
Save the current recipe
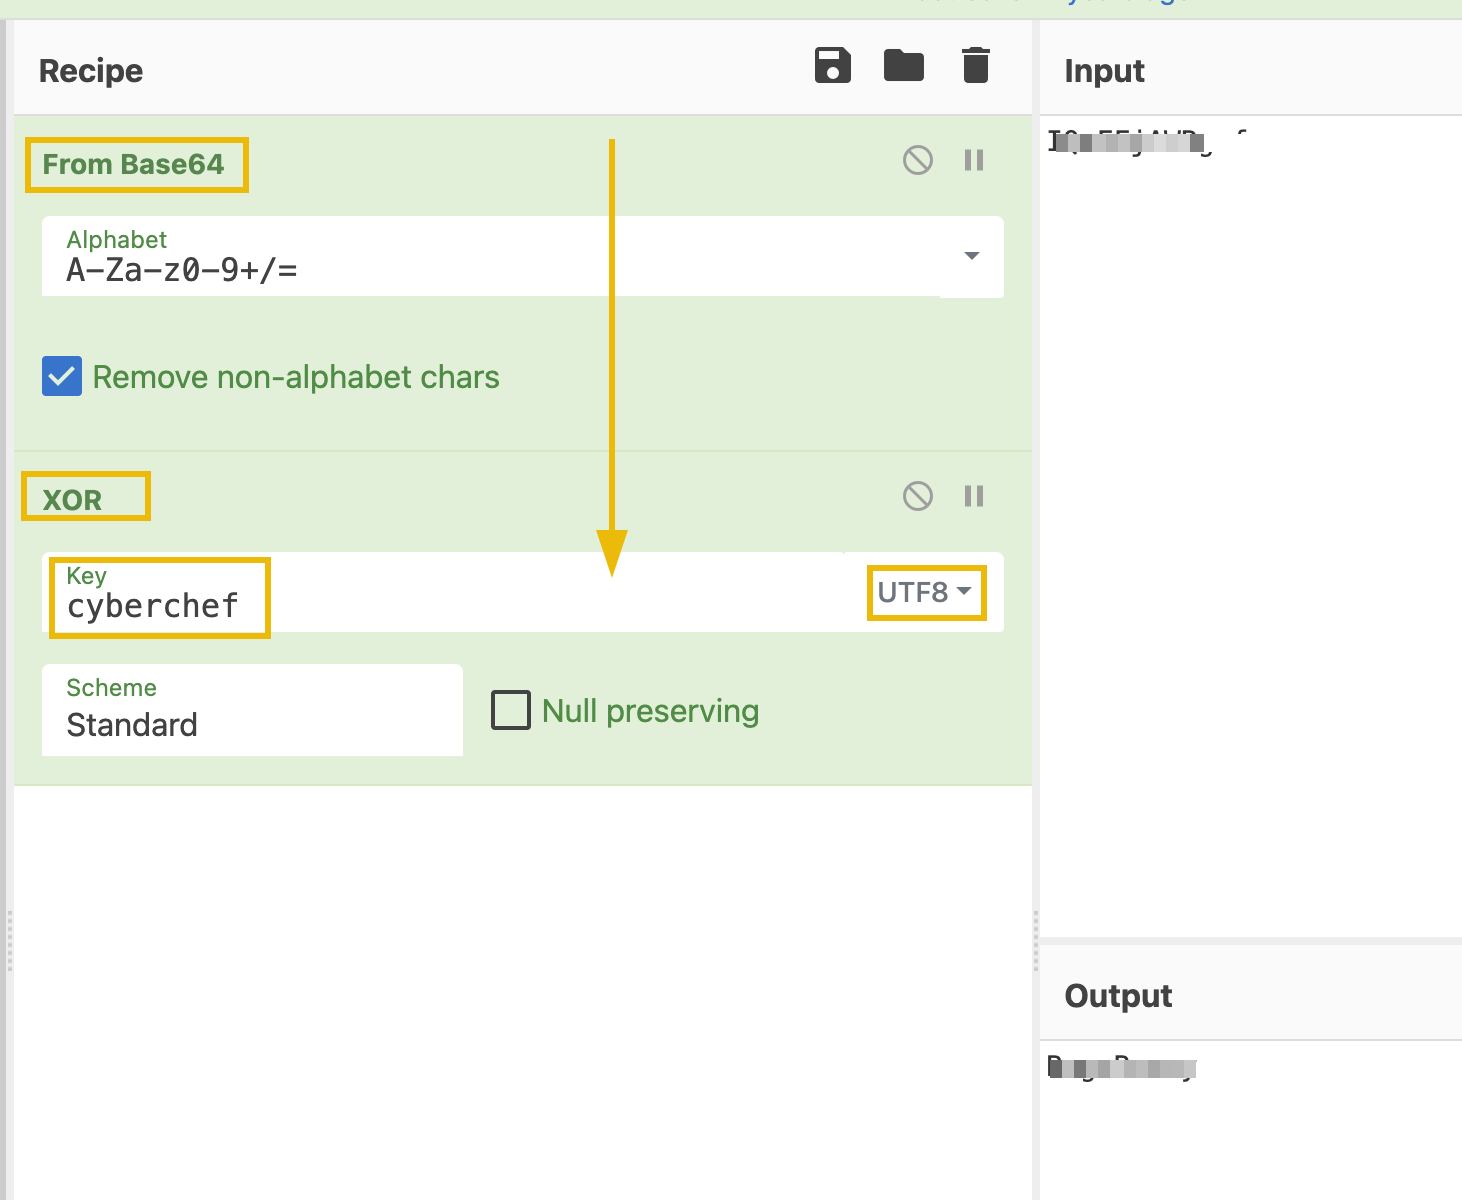[x=832, y=65]
